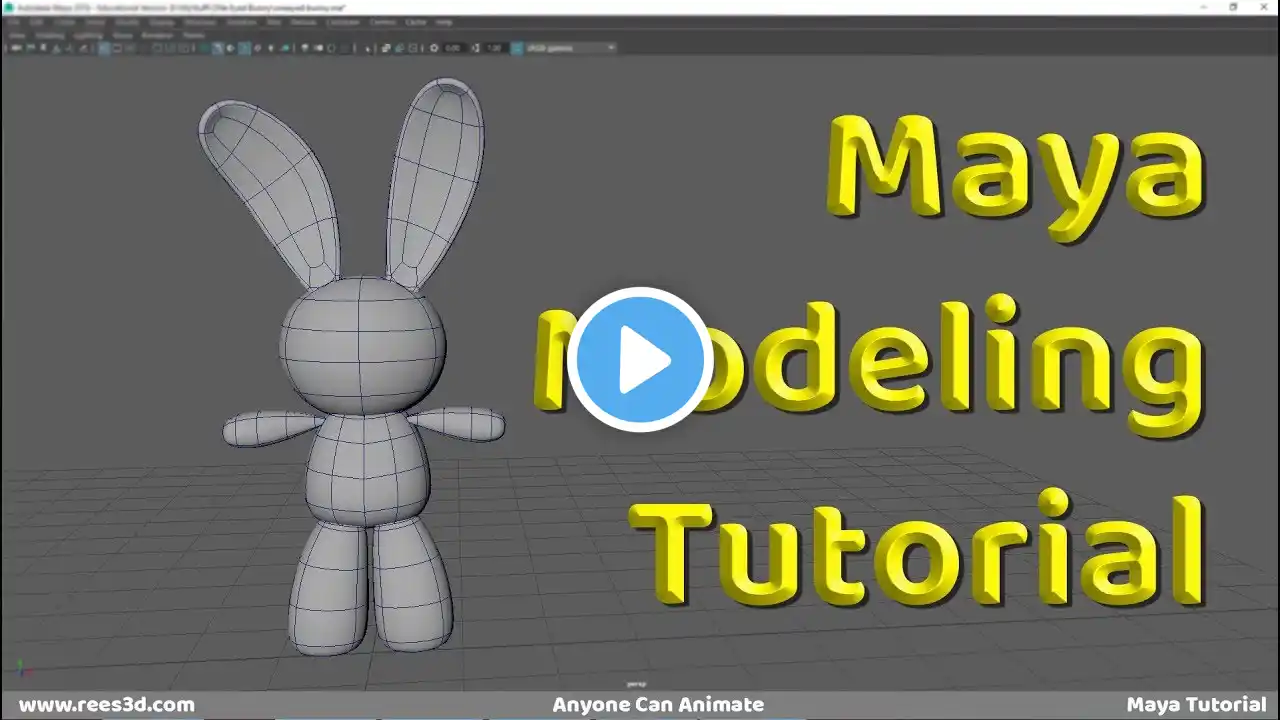Open the Control menu
The width and height of the screenshot is (1280, 720).
point(382,21)
